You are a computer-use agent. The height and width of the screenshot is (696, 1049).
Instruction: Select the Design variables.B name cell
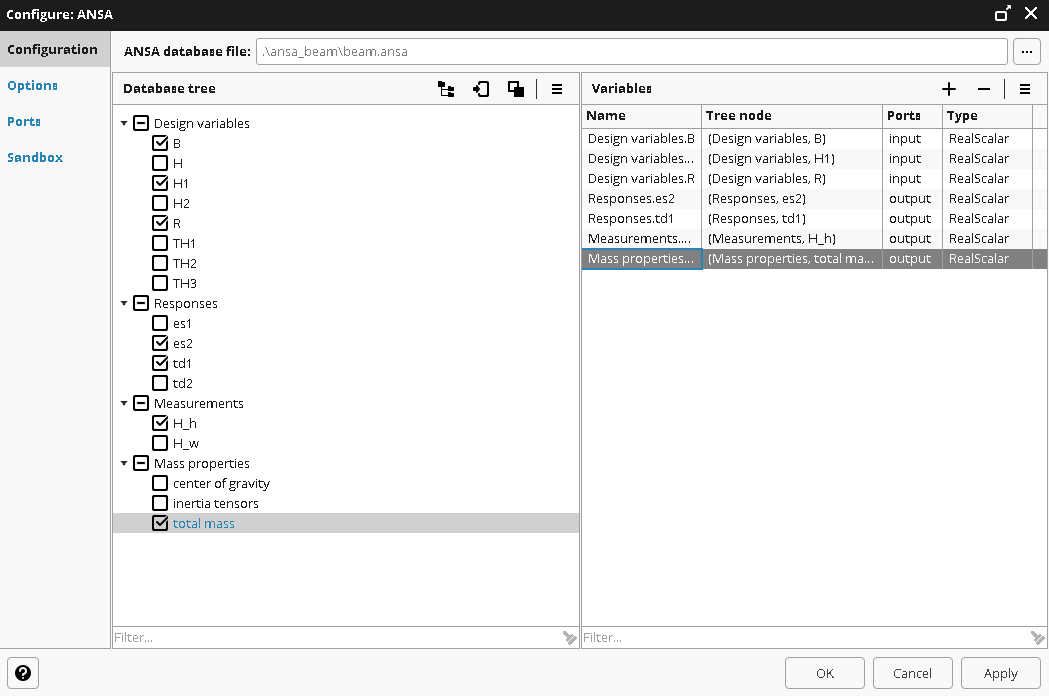(642, 139)
